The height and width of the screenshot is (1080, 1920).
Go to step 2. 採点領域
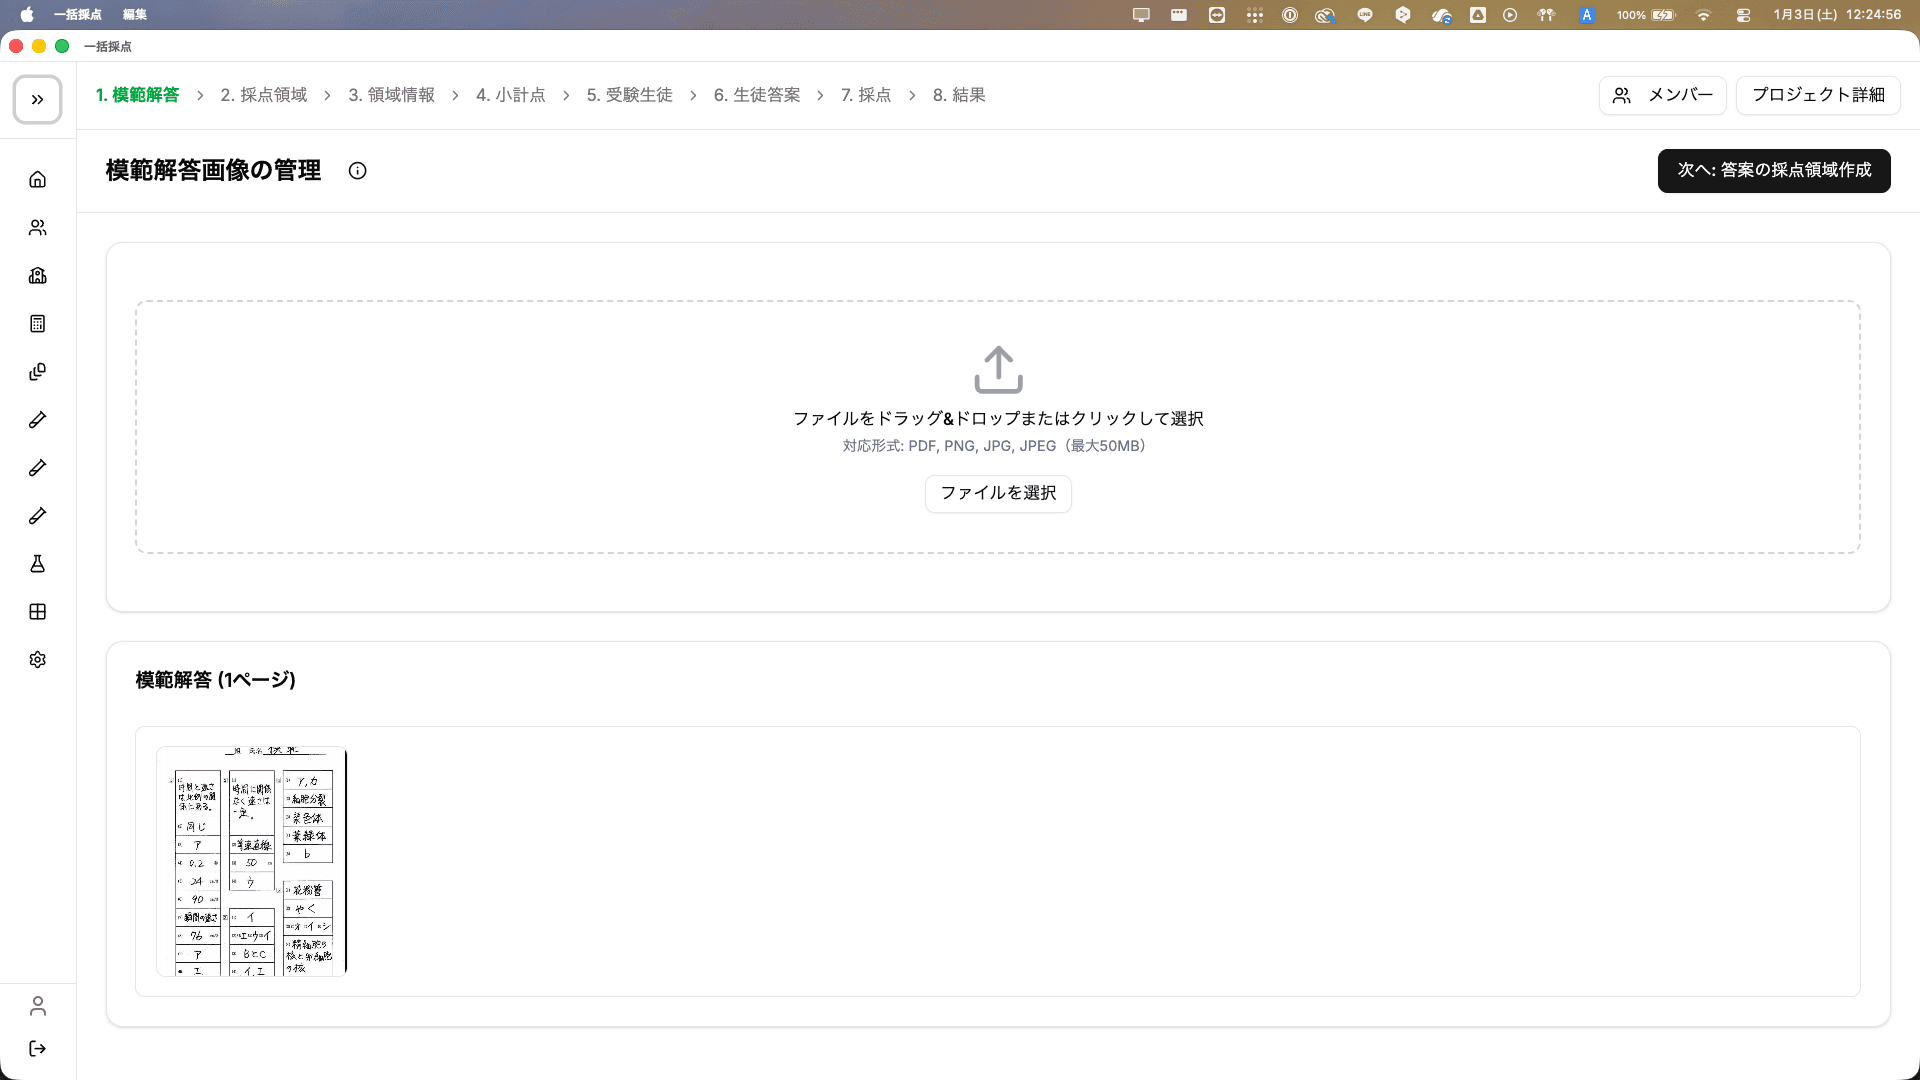264,95
